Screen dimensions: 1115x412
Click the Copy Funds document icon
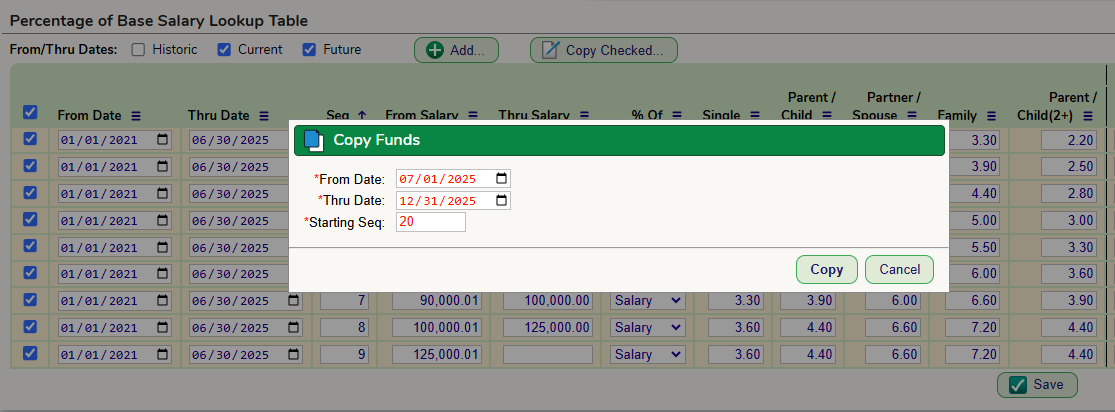click(313, 140)
